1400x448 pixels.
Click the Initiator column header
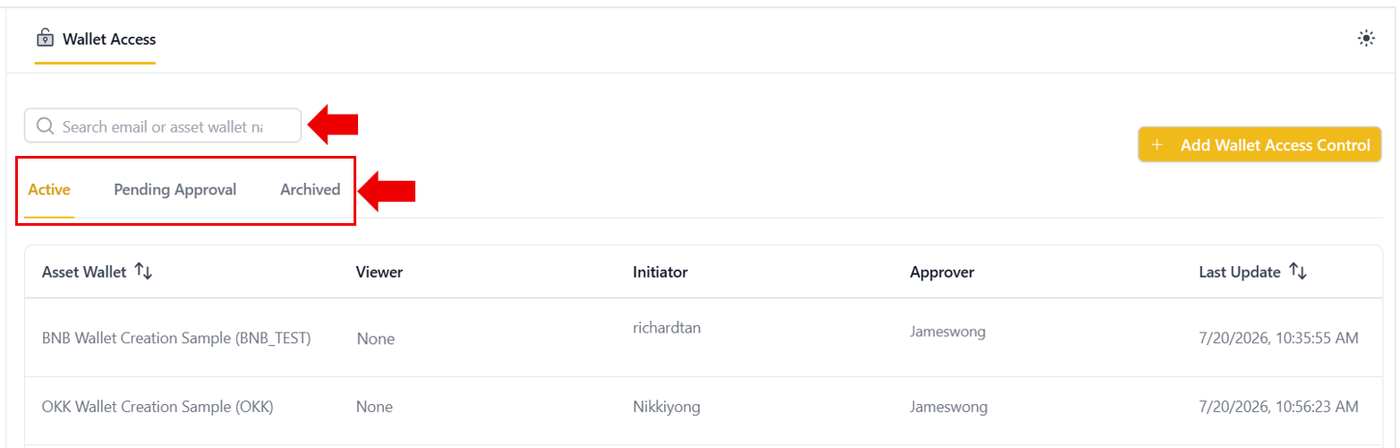point(660,272)
